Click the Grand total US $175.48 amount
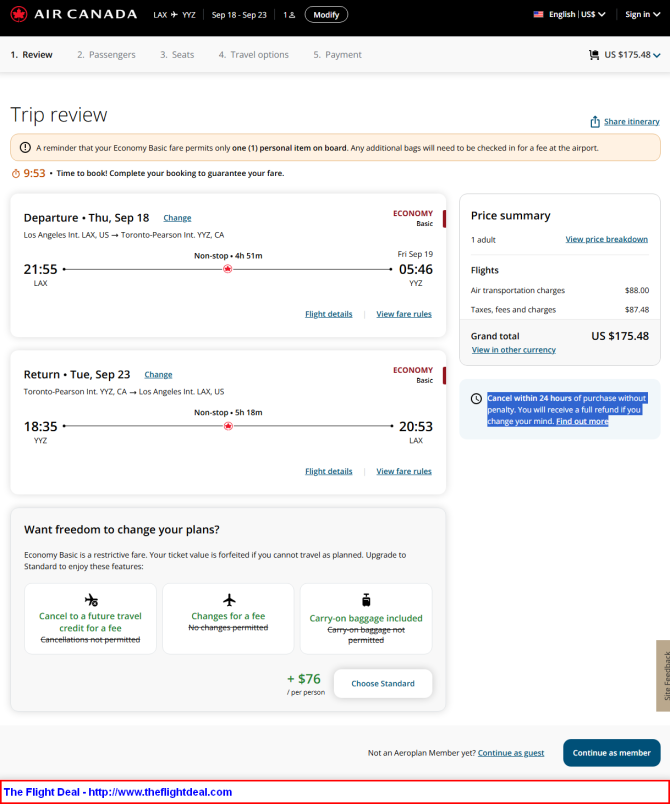 [620, 336]
